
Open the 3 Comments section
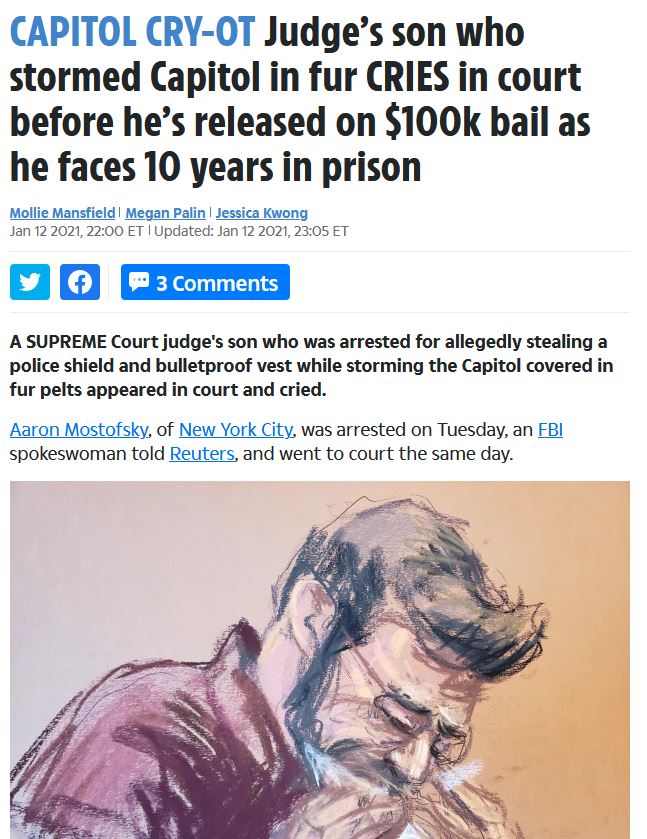(x=205, y=282)
